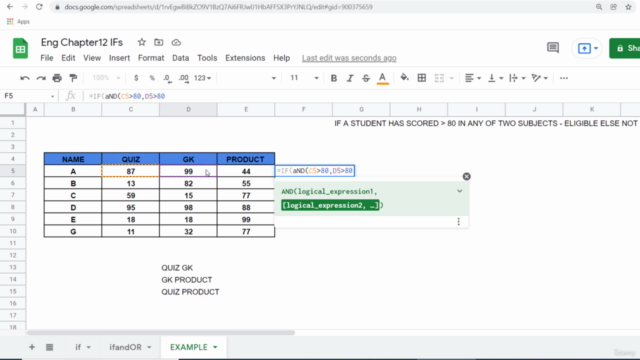Select cell with value 95
The width and height of the screenshot is (640, 360).
131,207
